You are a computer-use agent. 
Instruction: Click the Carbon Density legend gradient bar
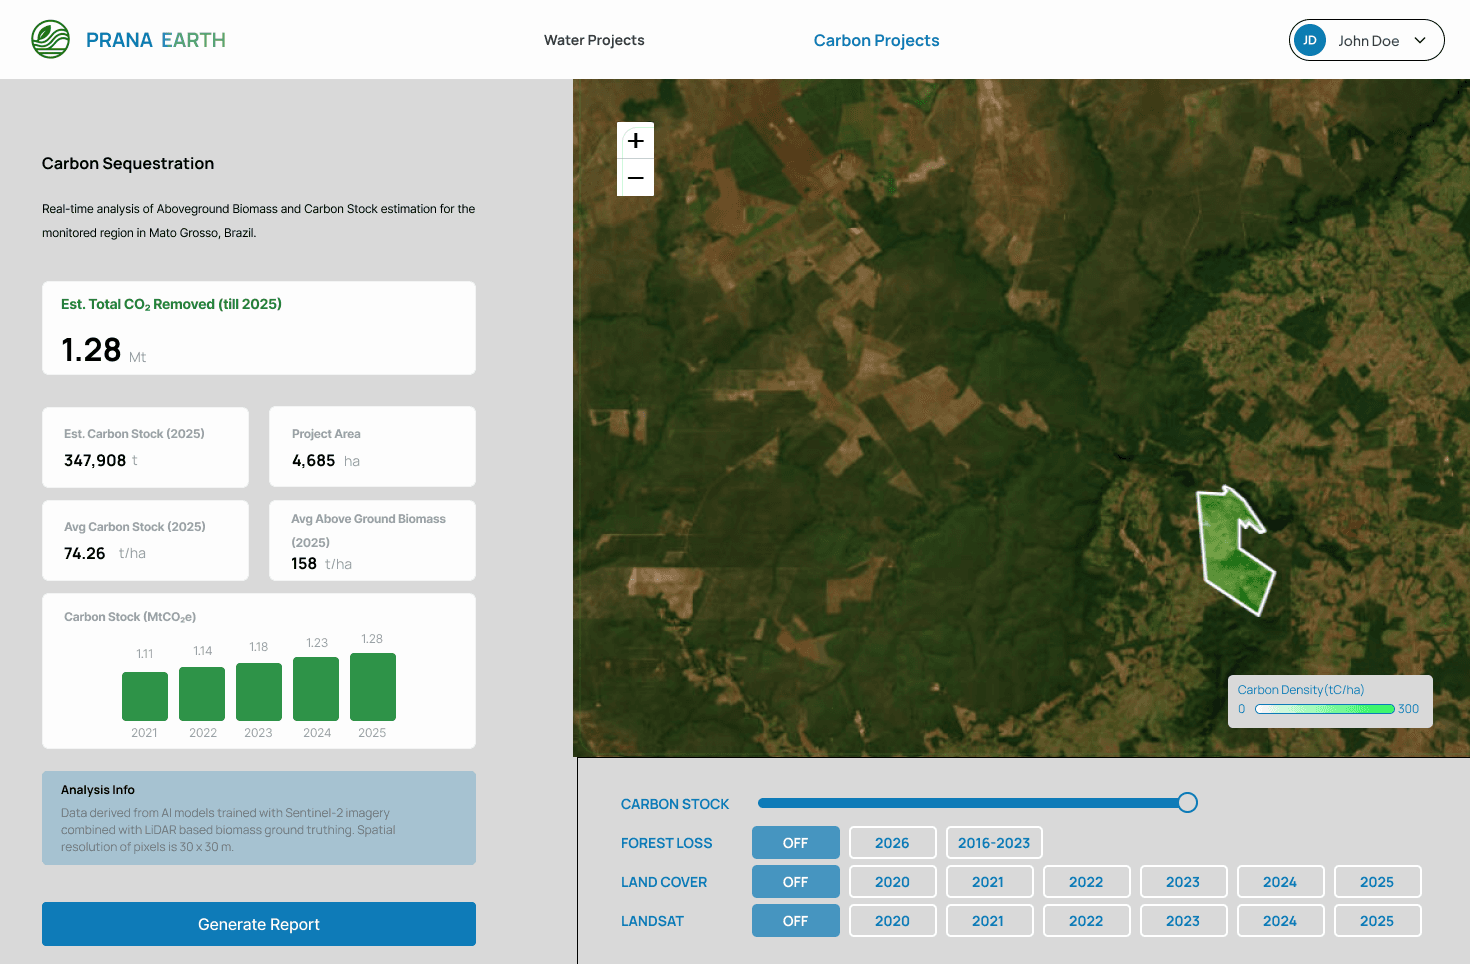1325,709
